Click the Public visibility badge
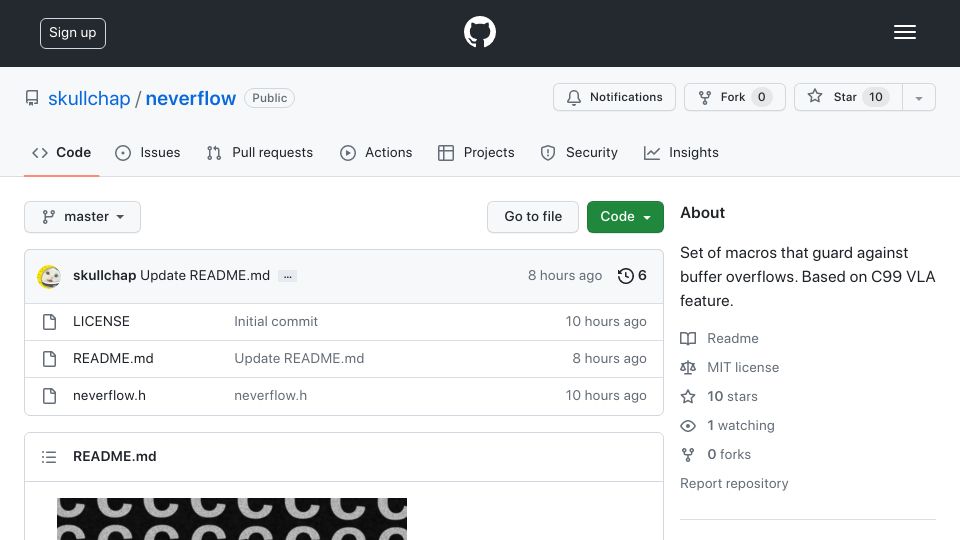The image size is (960, 540). tap(269, 98)
